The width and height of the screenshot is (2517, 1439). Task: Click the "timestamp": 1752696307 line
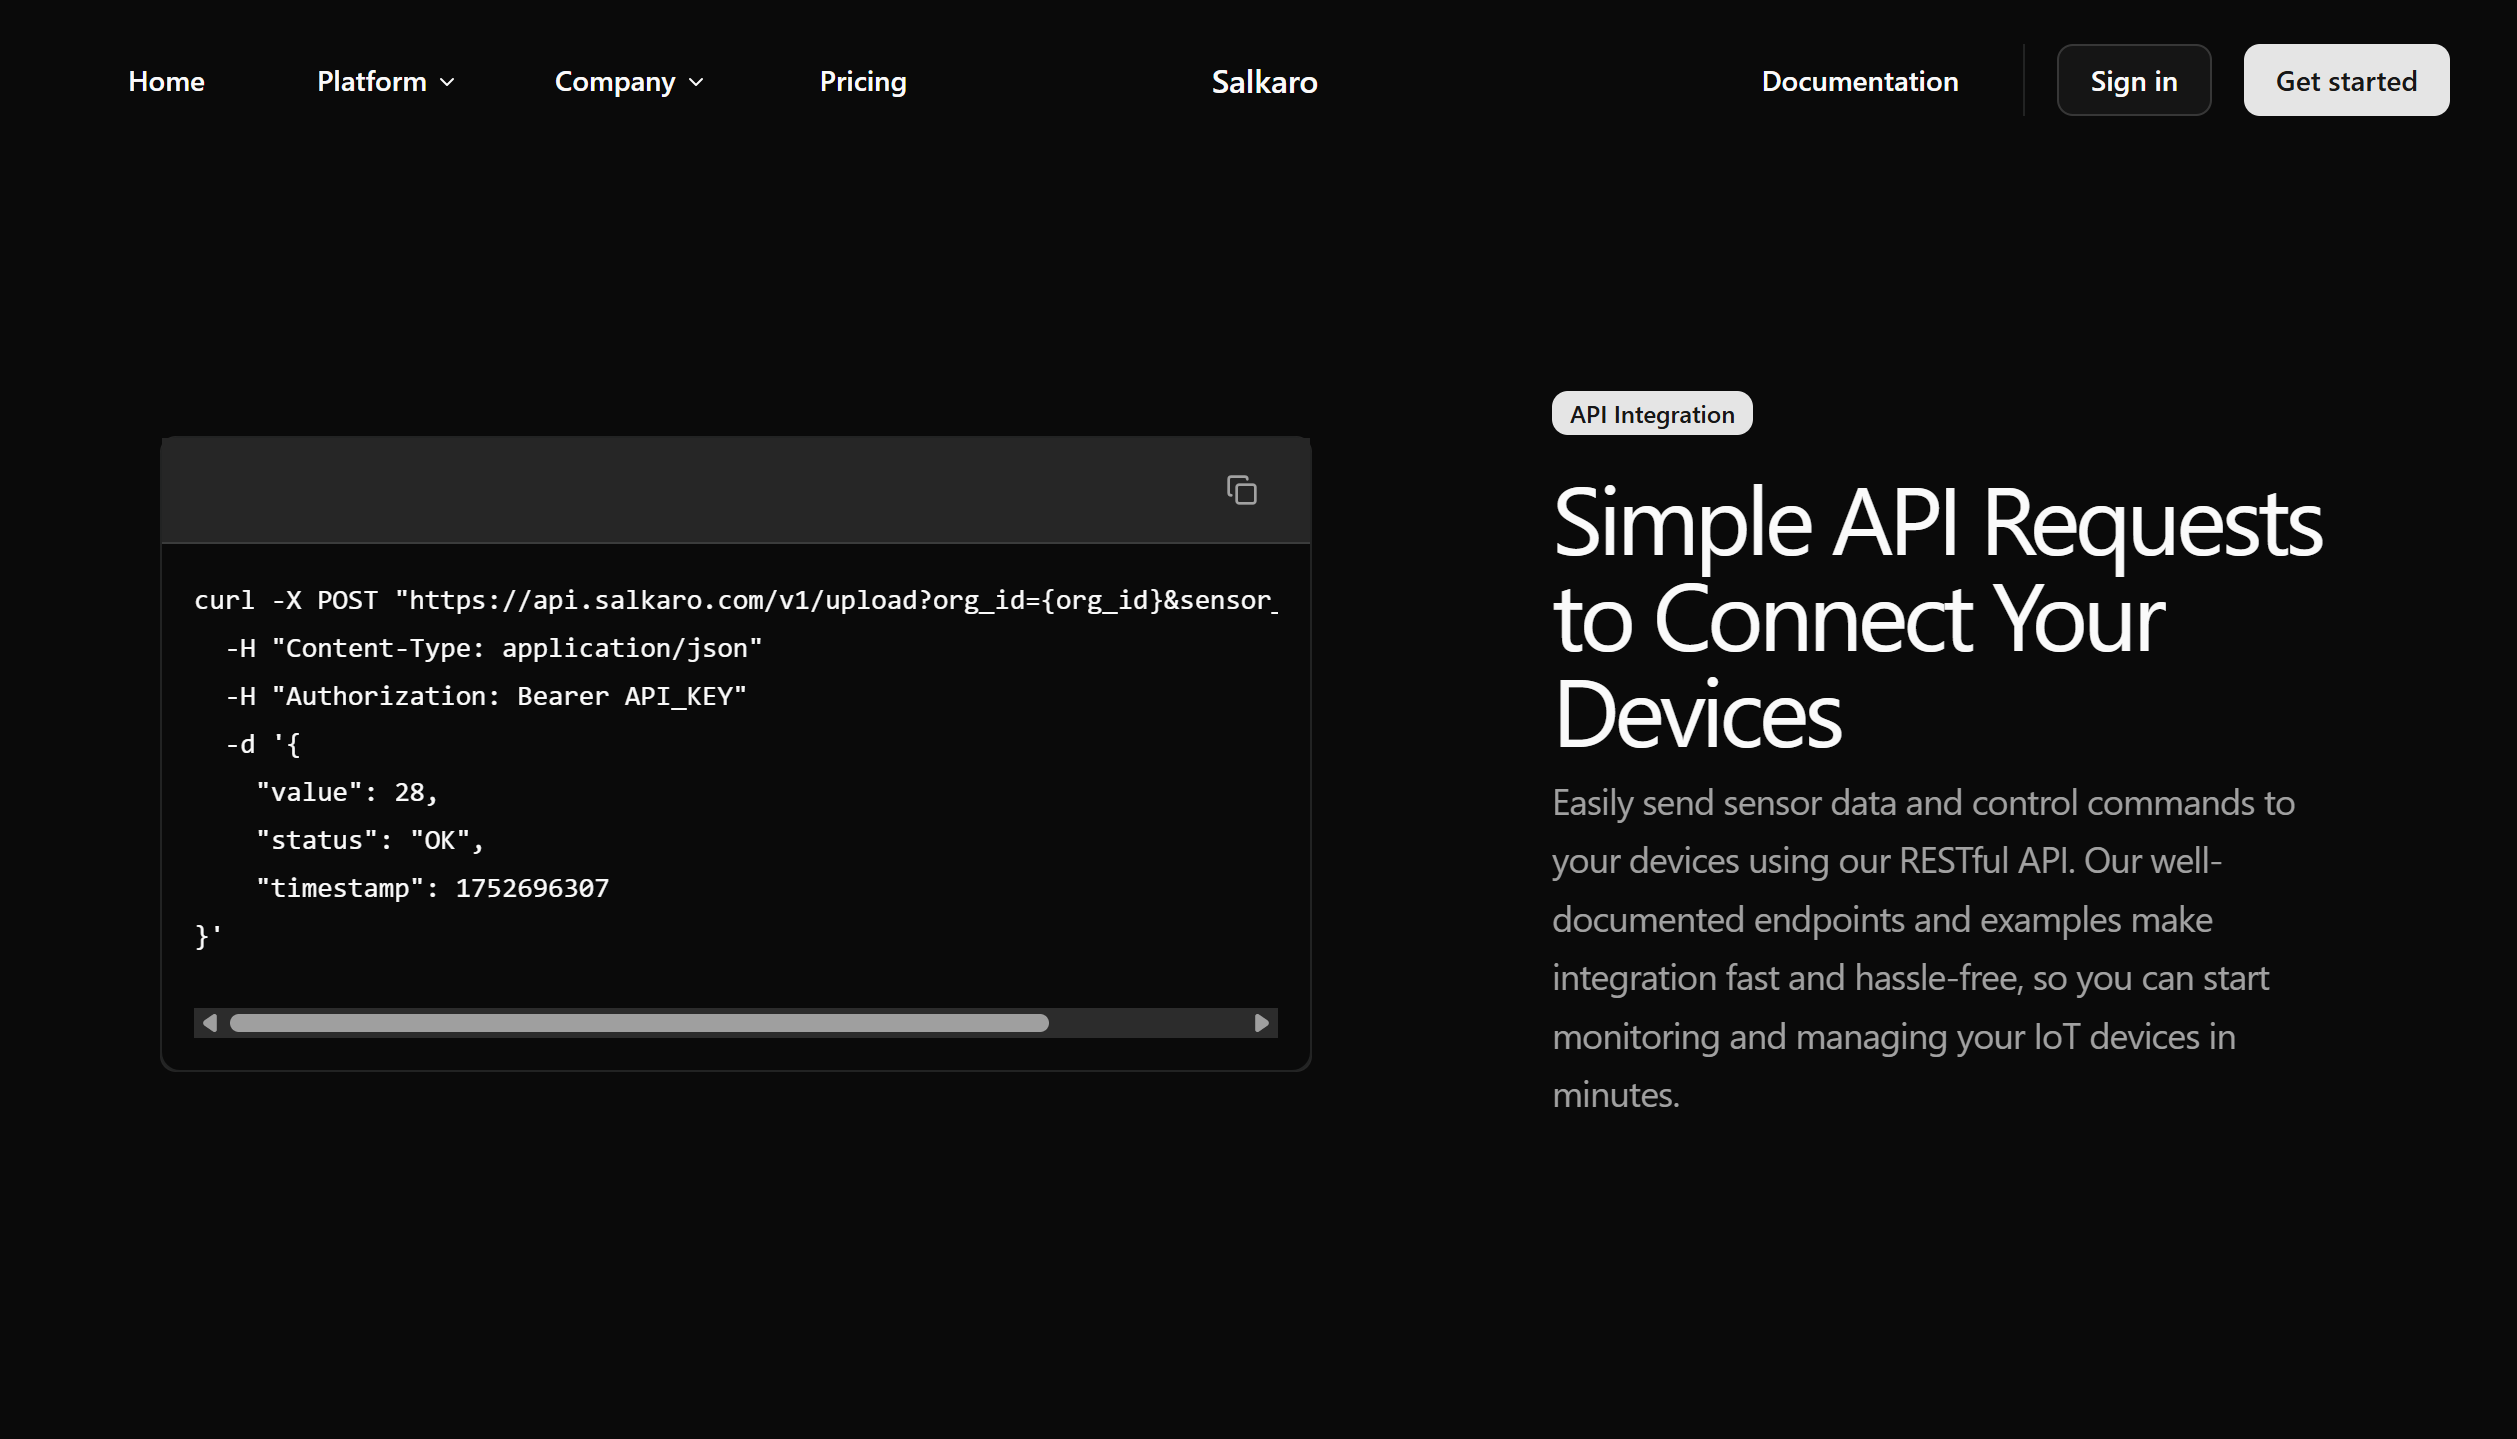(x=432, y=888)
